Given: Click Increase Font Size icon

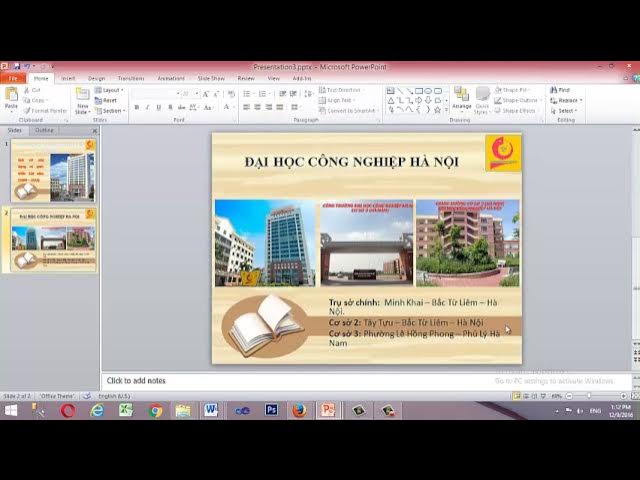Looking at the screenshot, I should (x=206, y=94).
